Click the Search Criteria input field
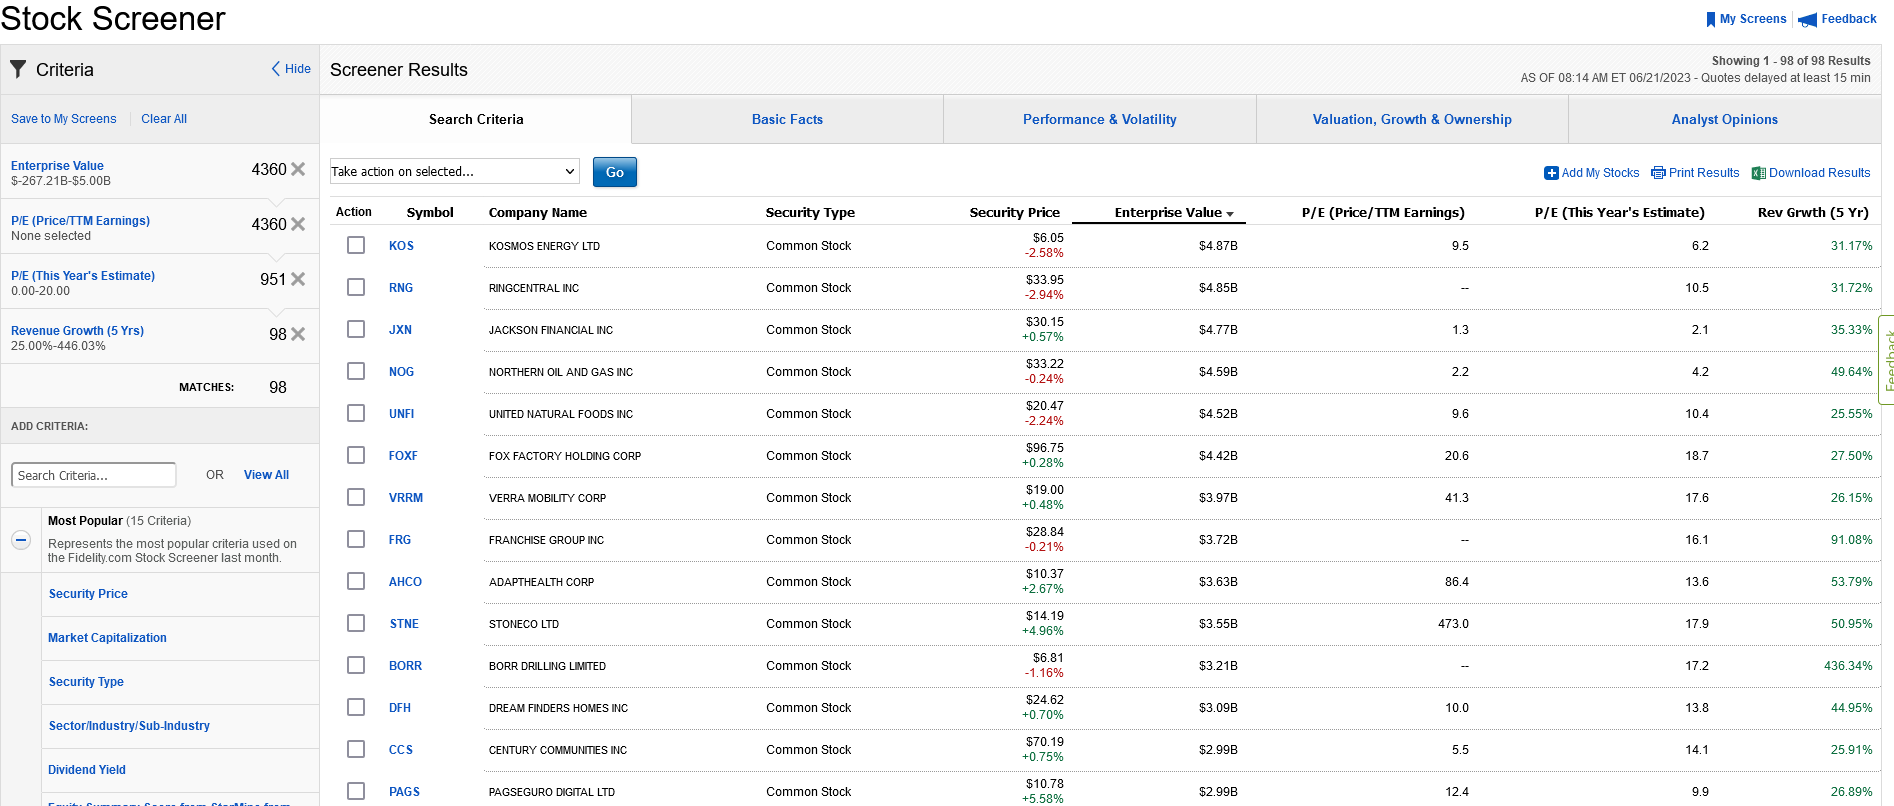The width and height of the screenshot is (1894, 806). [94, 475]
